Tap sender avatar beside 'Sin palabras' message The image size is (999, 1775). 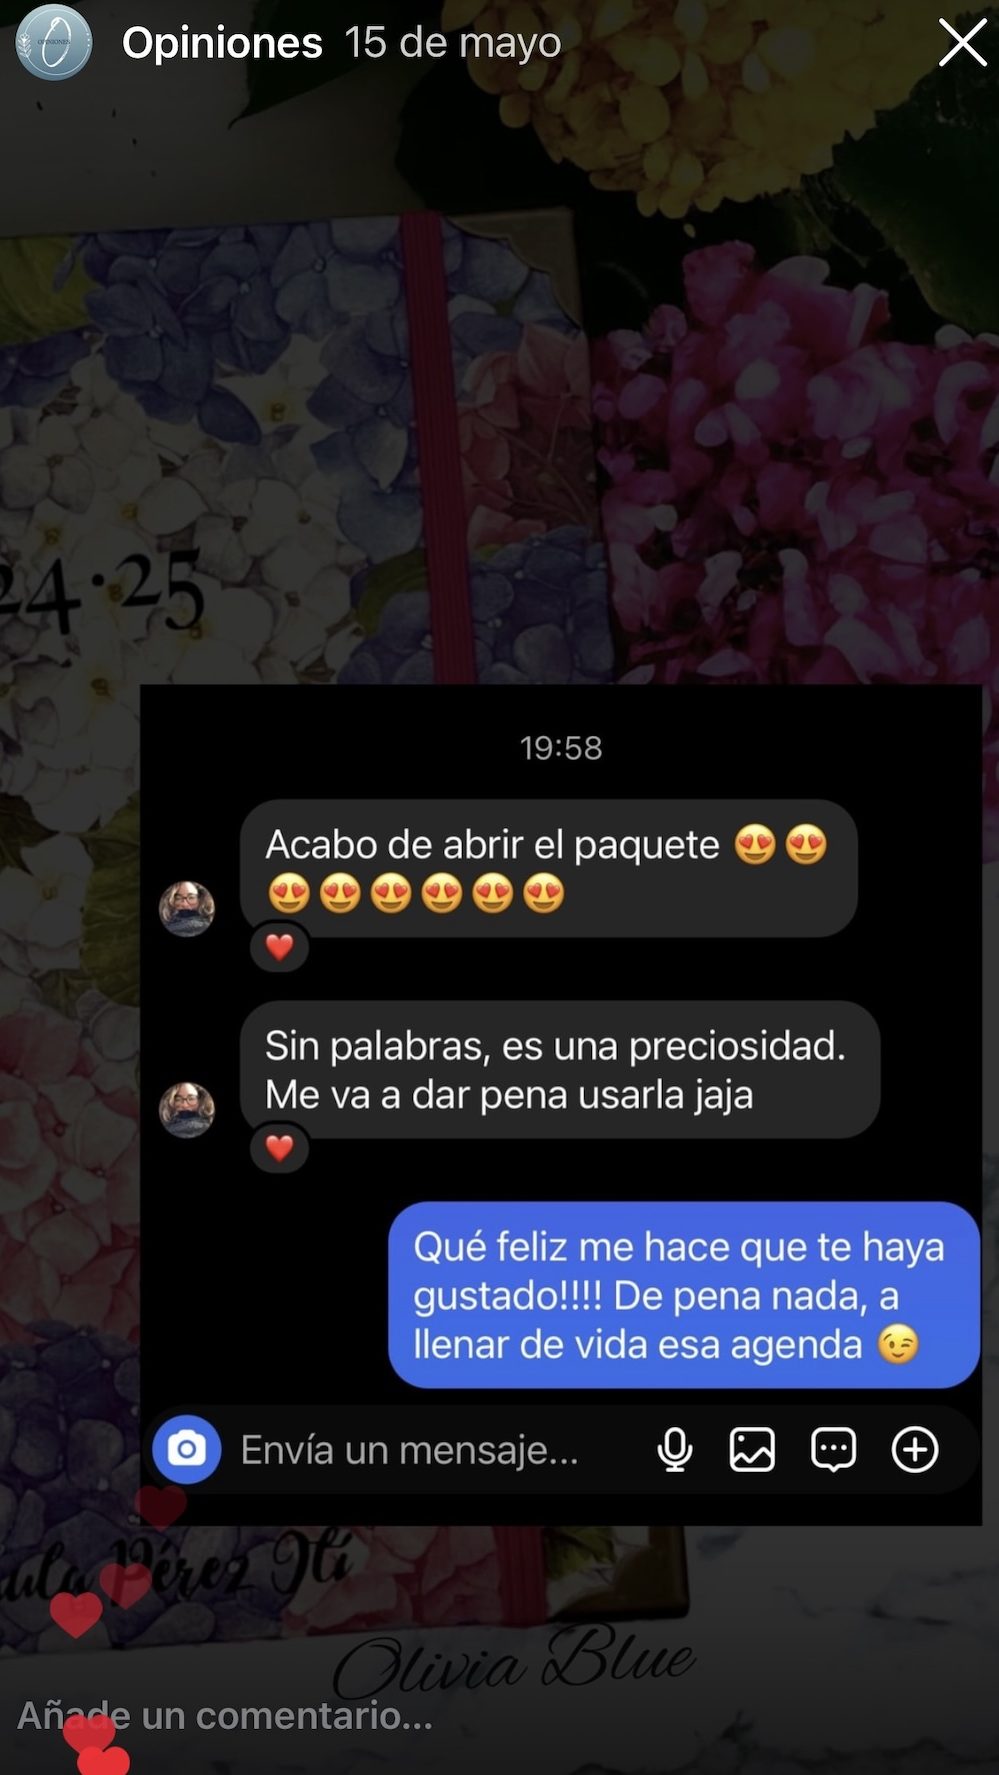coord(187,1109)
